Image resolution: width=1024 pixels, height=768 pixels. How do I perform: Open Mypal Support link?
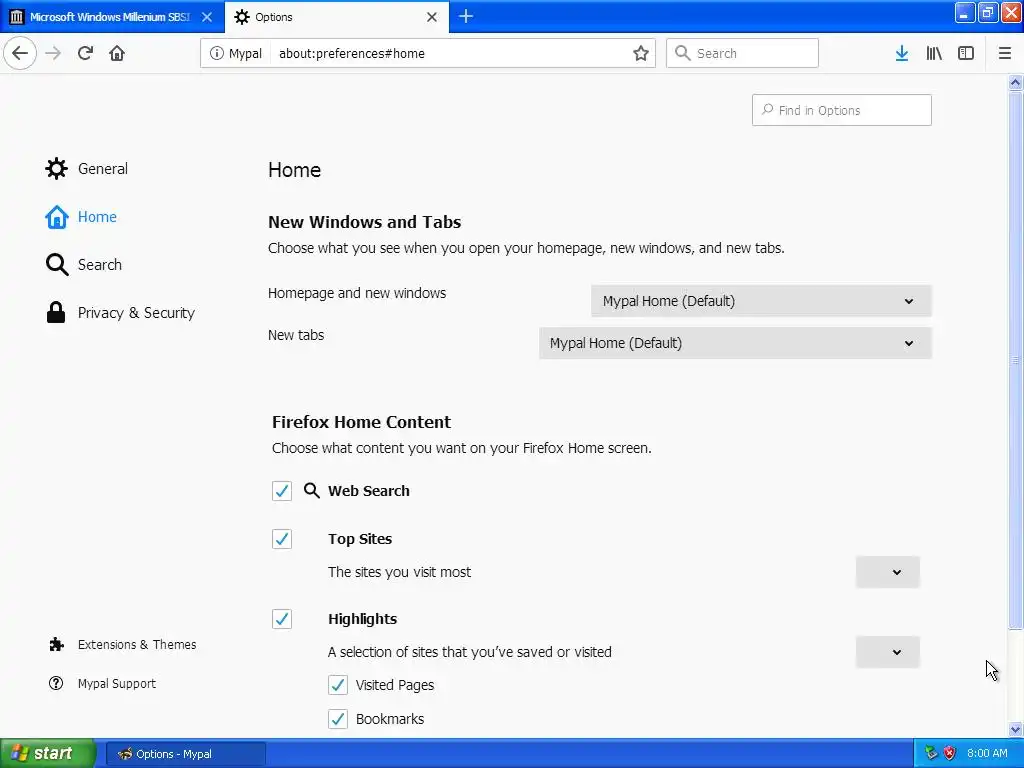point(103,683)
